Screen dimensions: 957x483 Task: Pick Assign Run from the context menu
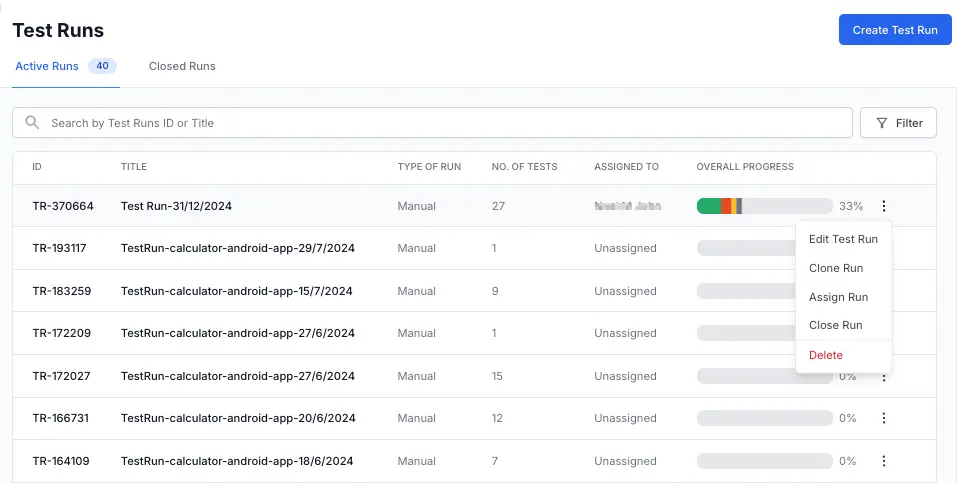838,297
